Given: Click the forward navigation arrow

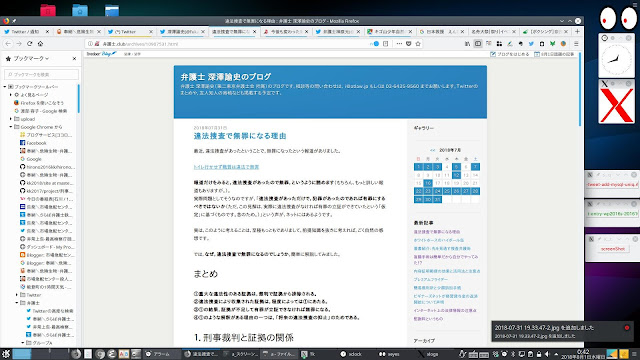Looking at the screenshot, I should (x=19, y=44).
